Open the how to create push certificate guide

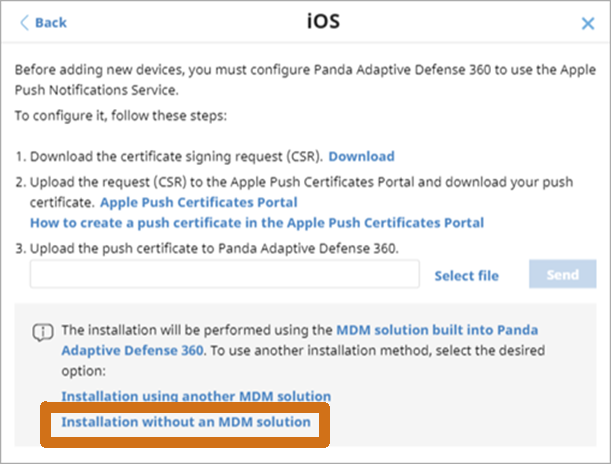click(257, 223)
